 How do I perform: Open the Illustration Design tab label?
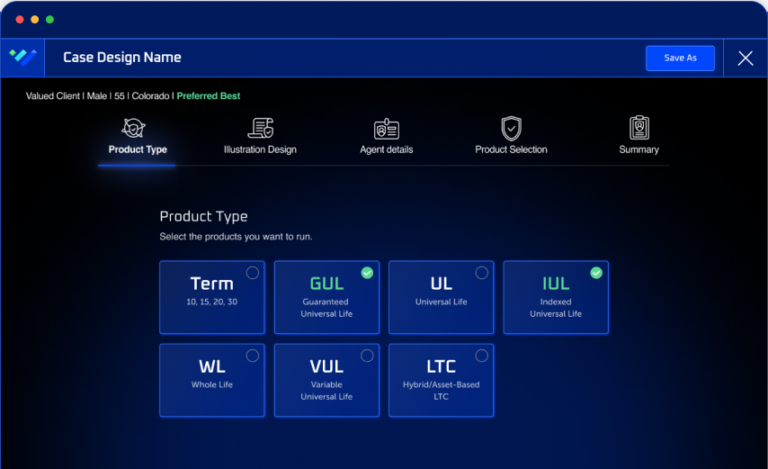pyautogui.click(x=260, y=150)
